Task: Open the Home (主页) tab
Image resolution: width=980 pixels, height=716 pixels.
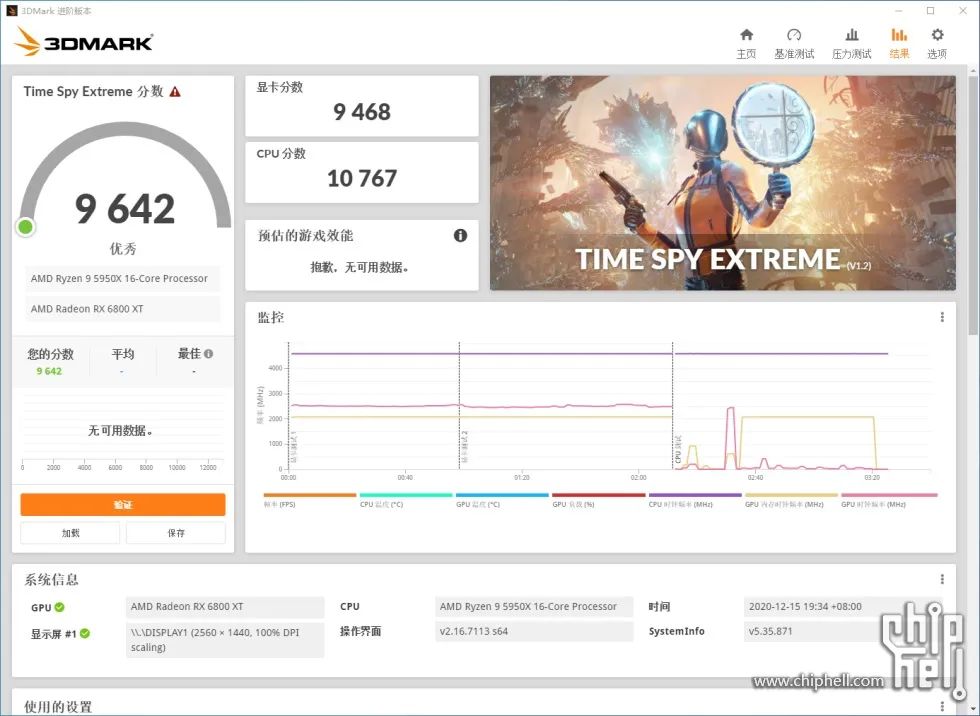Action: point(746,43)
